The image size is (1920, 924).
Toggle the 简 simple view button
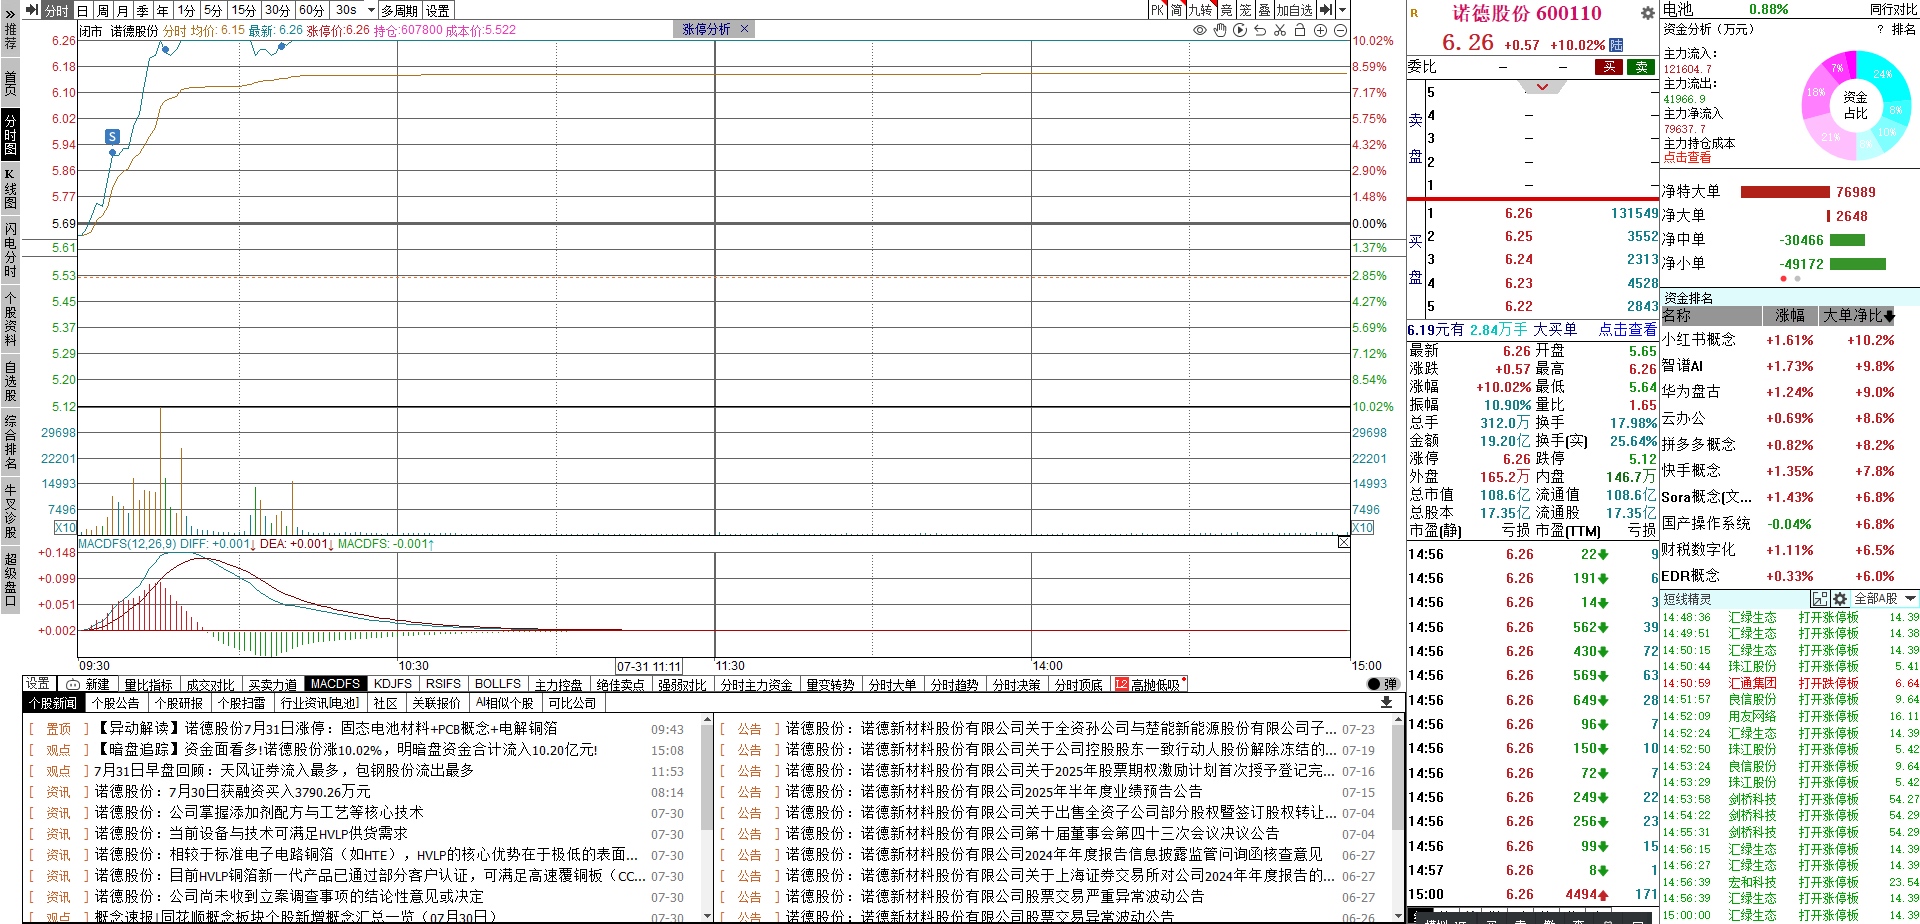click(1176, 10)
